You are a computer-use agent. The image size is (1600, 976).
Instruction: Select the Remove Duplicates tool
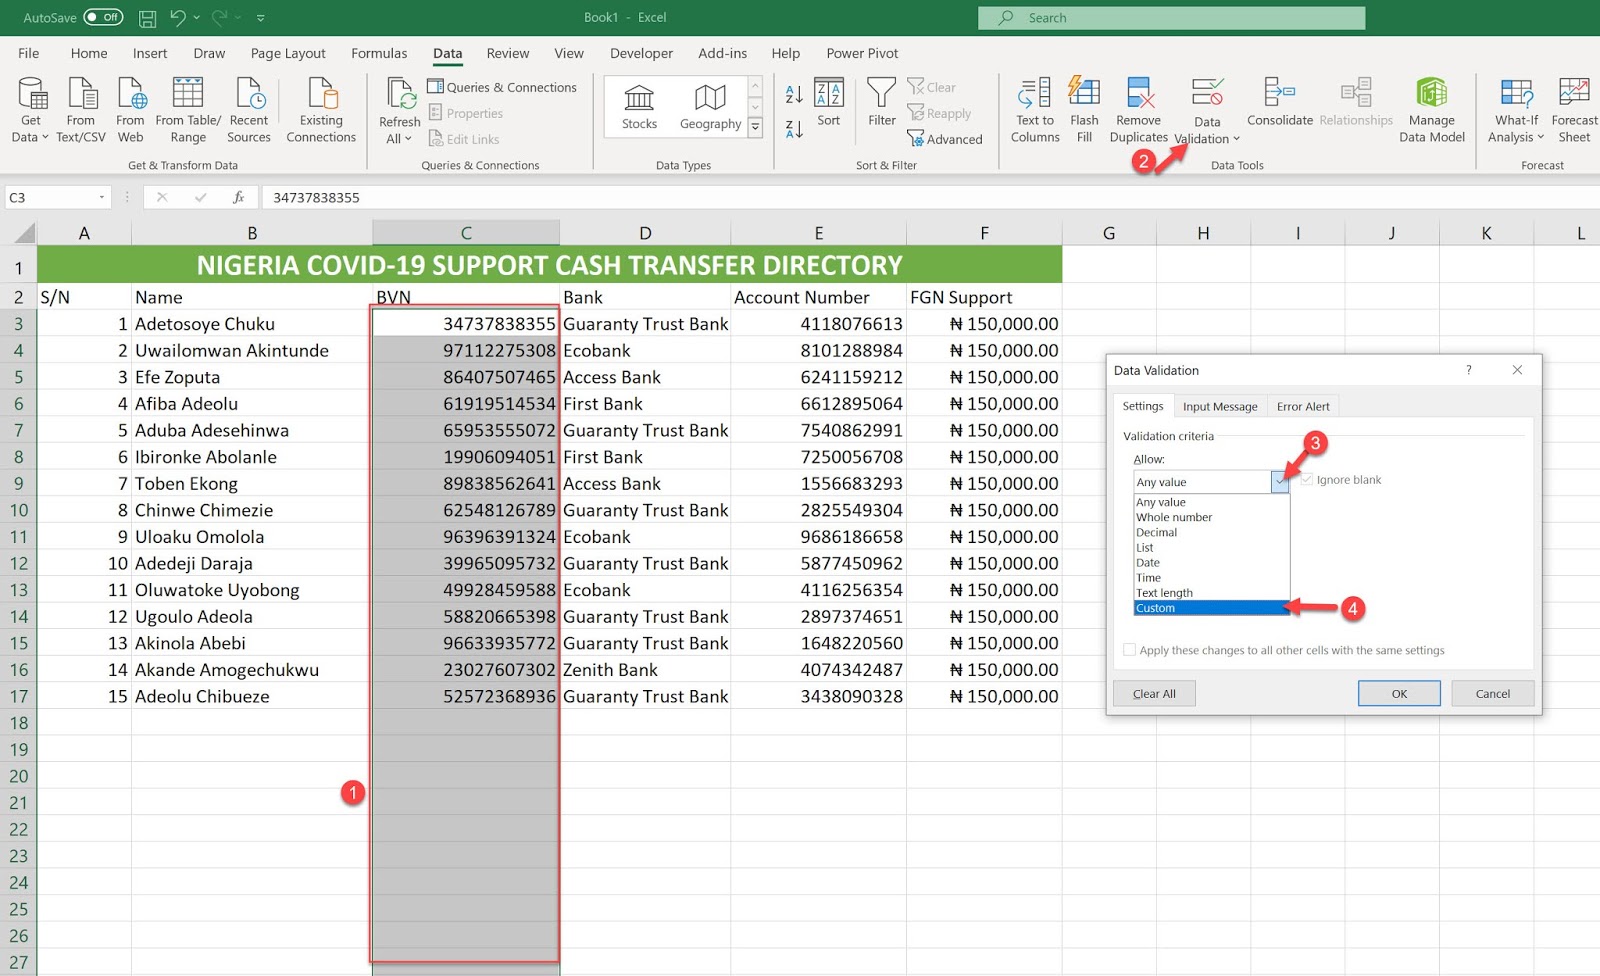point(1138,108)
